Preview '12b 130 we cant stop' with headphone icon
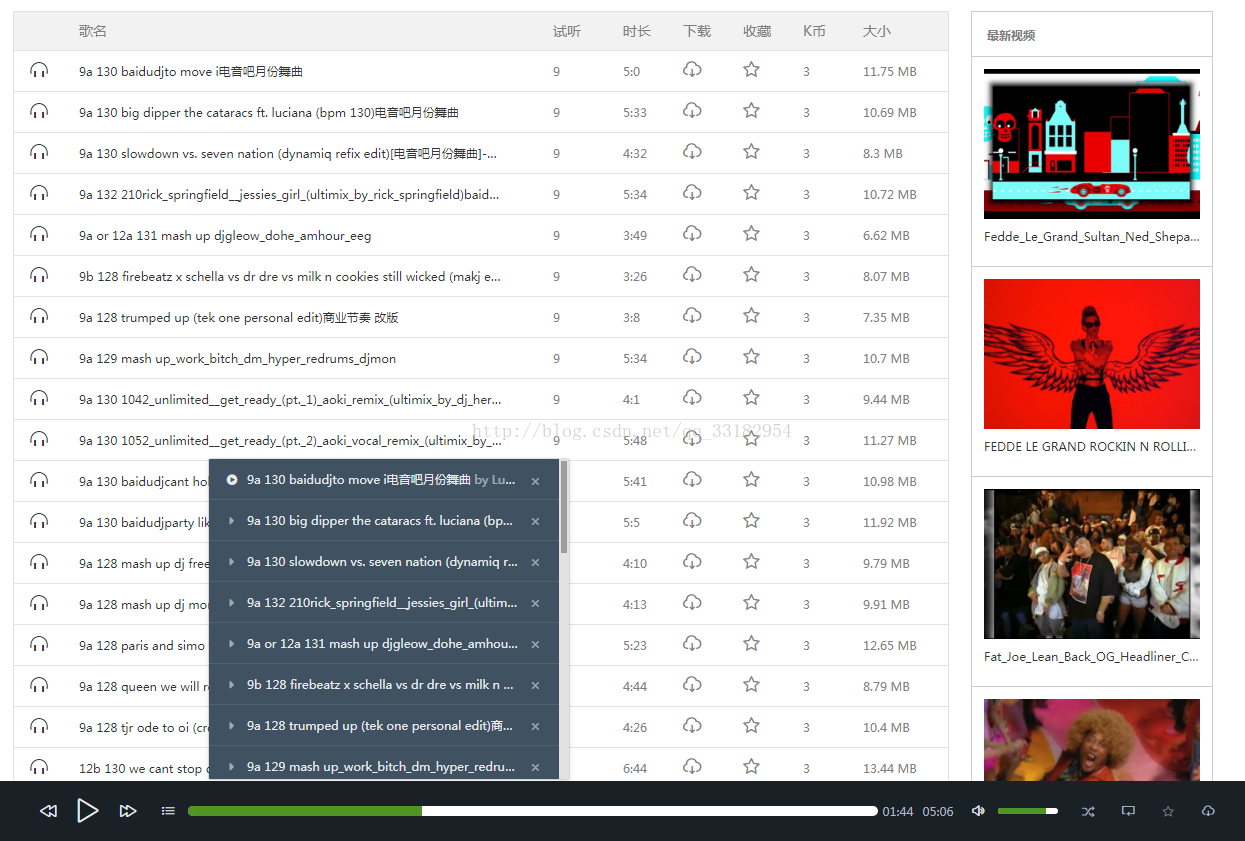The height and width of the screenshot is (841, 1245). (39, 767)
